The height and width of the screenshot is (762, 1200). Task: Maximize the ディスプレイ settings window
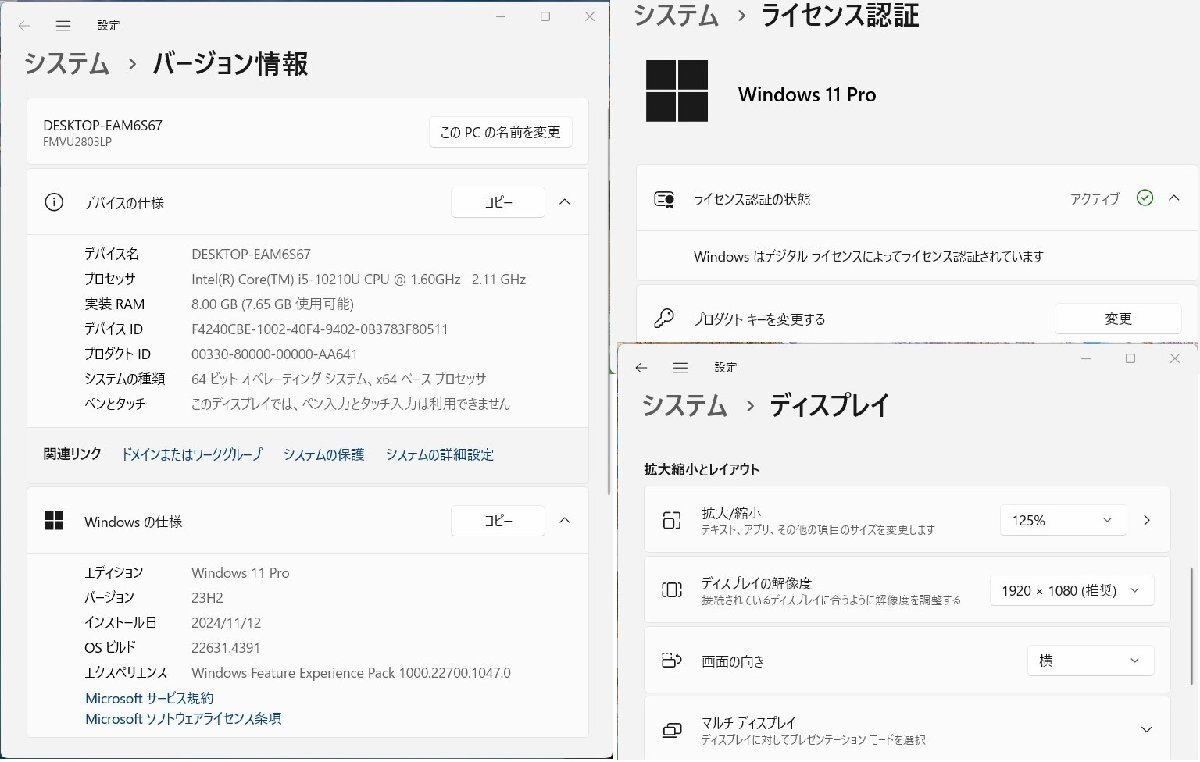pyautogui.click(x=1130, y=358)
